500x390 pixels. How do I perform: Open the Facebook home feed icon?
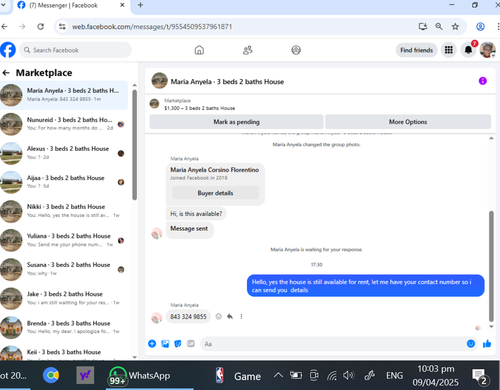199,50
